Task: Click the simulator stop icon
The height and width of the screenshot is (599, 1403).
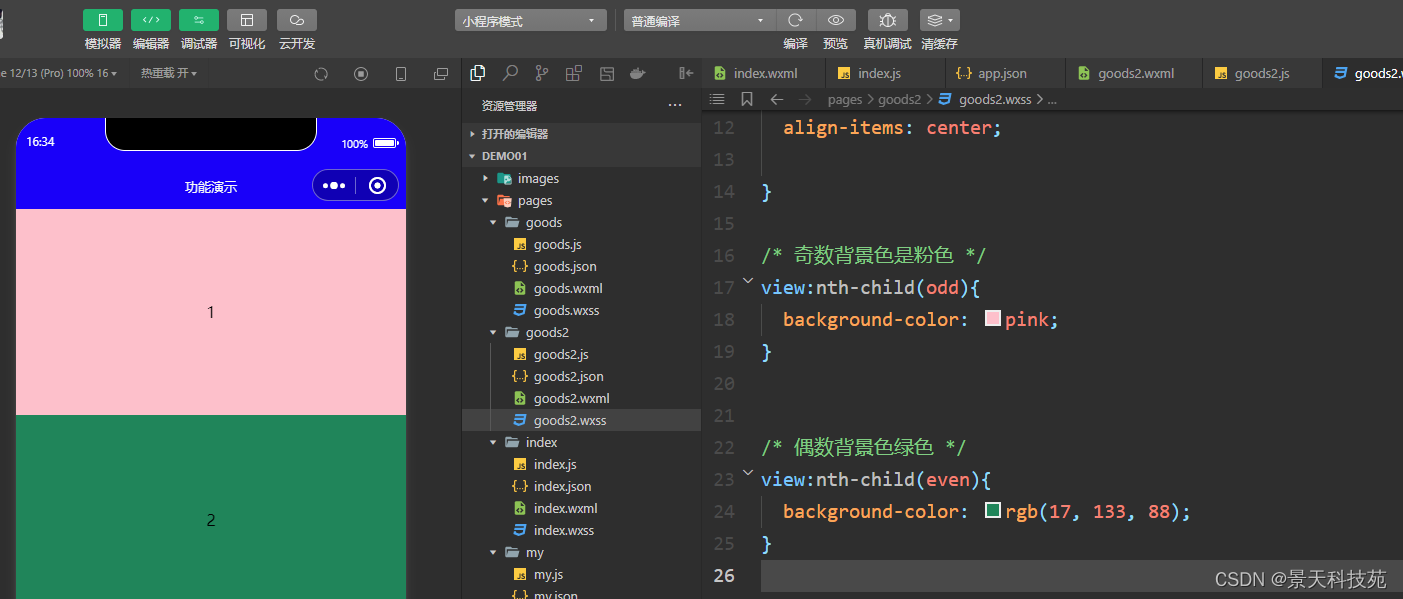Action: pos(361,74)
